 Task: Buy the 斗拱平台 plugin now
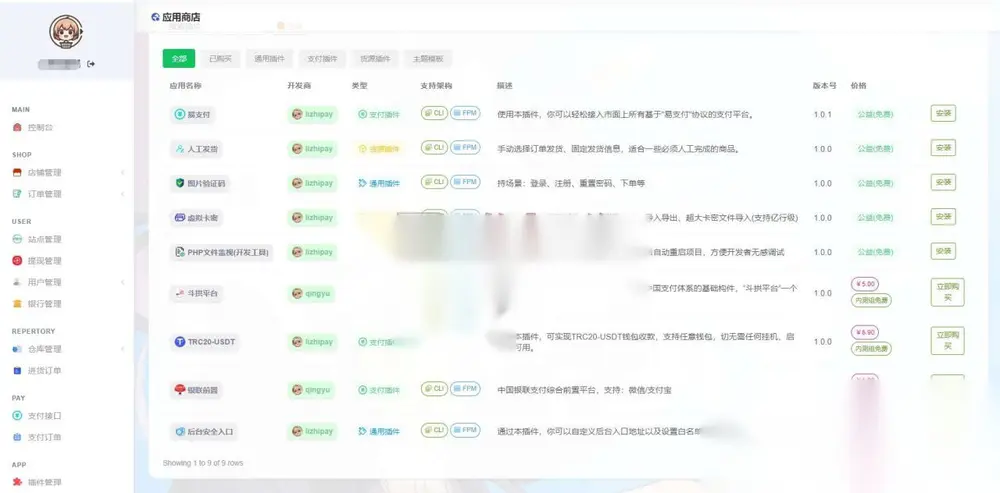click(947, 293)
